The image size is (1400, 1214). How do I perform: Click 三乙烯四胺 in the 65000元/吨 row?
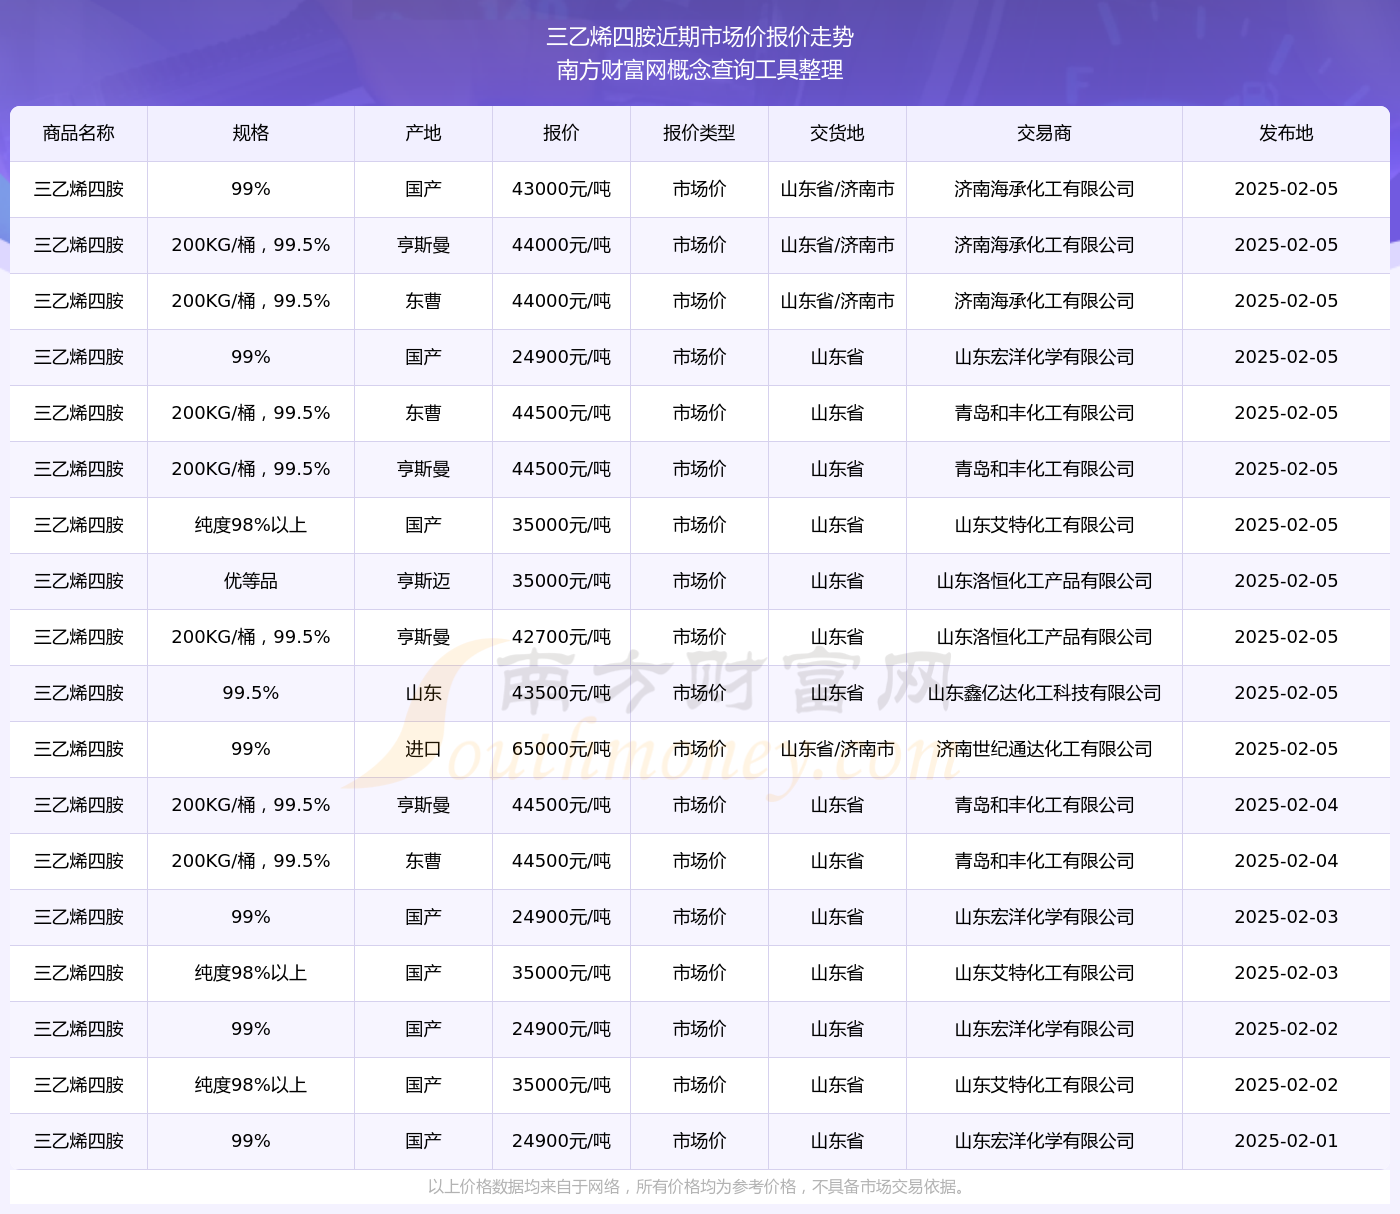(x=79, y=749)
